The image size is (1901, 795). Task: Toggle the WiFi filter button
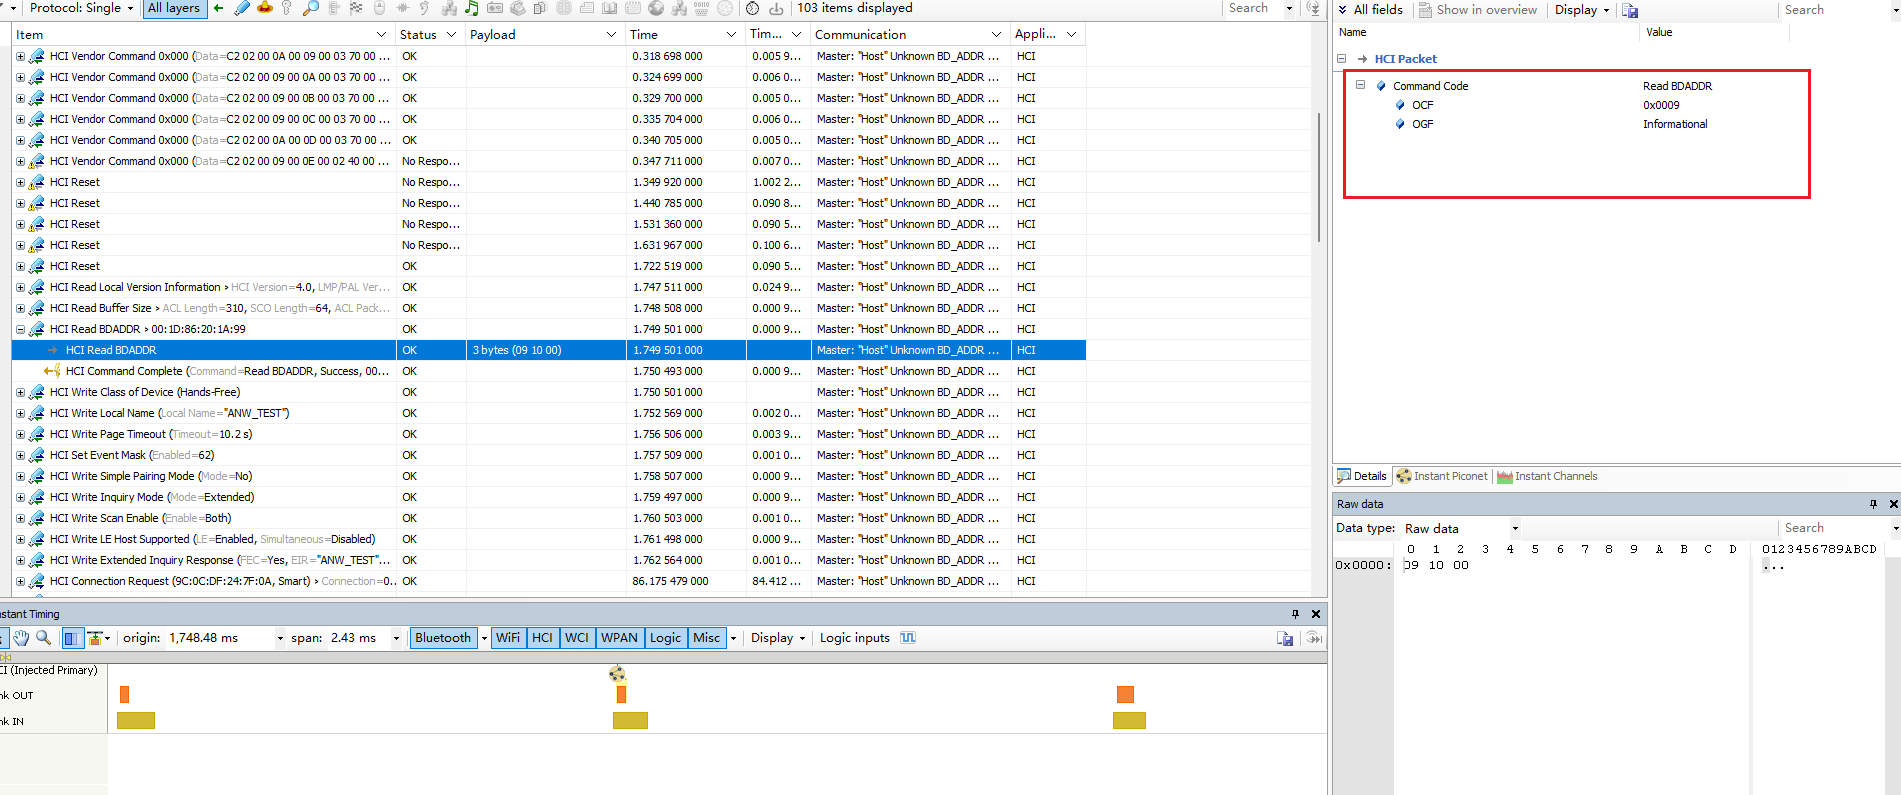508,638
